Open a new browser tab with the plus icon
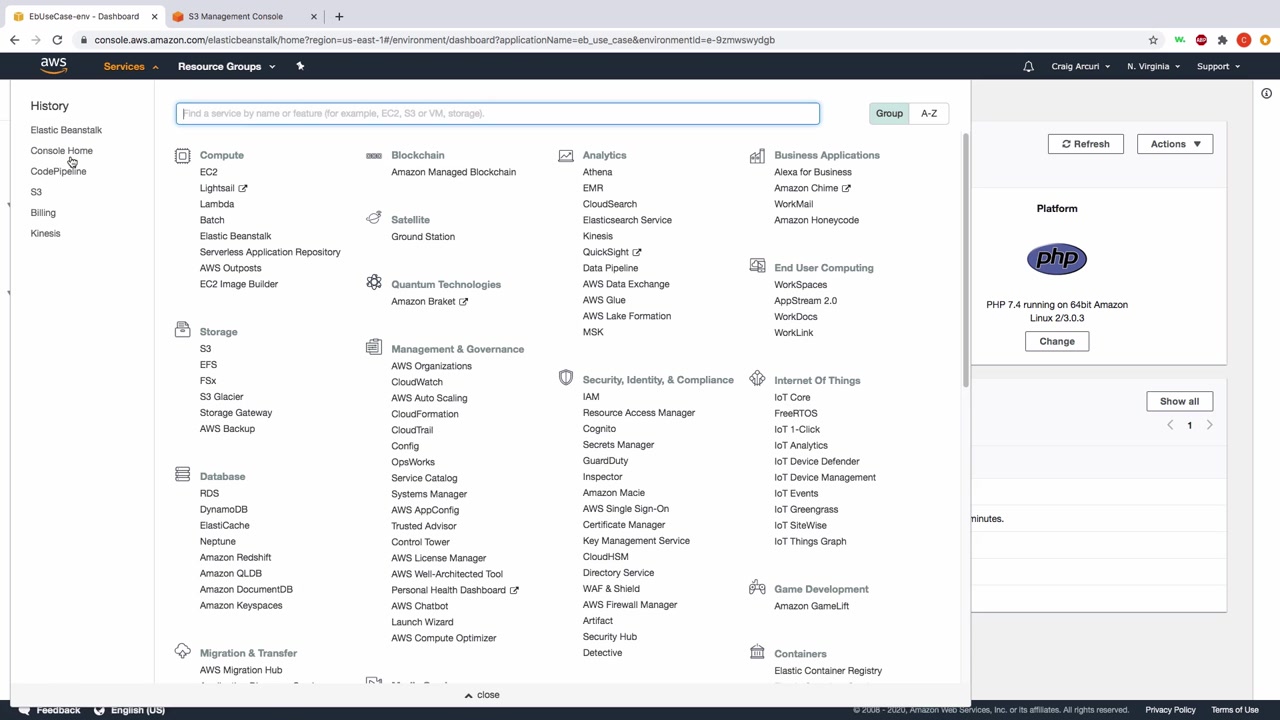 339,16
